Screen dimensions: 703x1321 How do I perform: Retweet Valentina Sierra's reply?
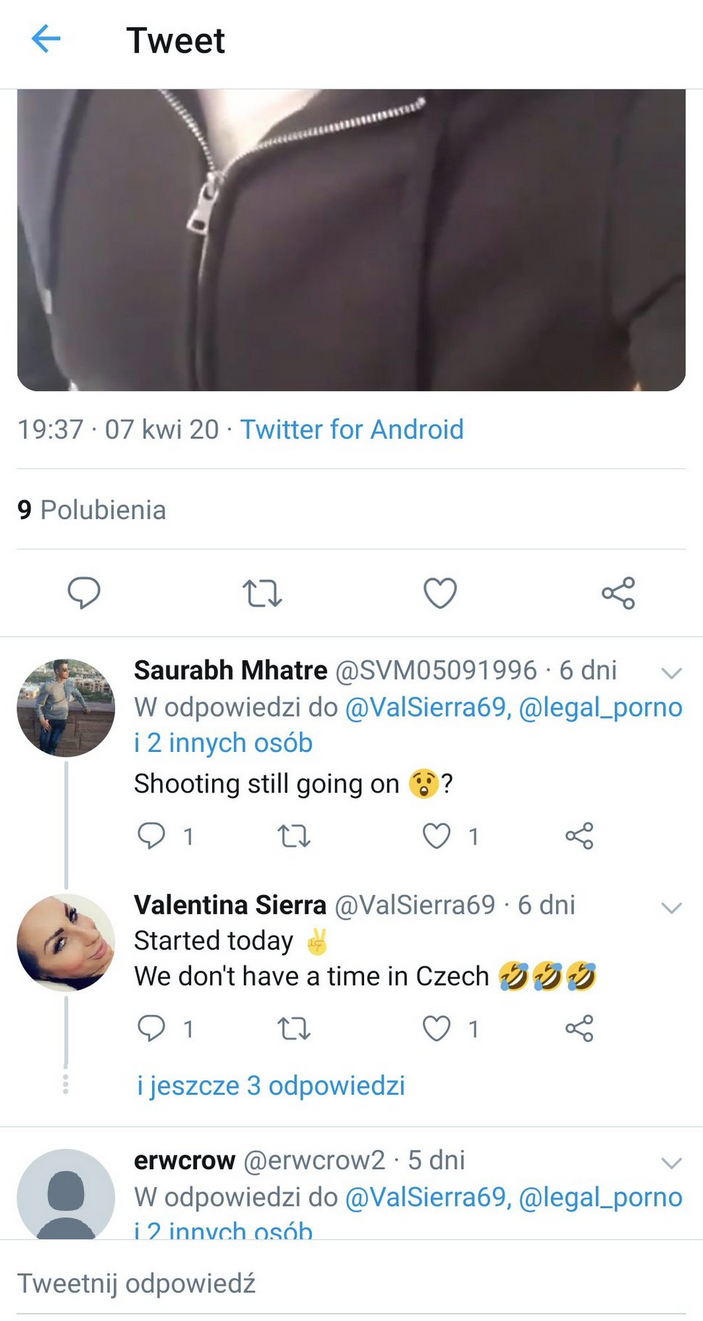[x=293, y=1028]
